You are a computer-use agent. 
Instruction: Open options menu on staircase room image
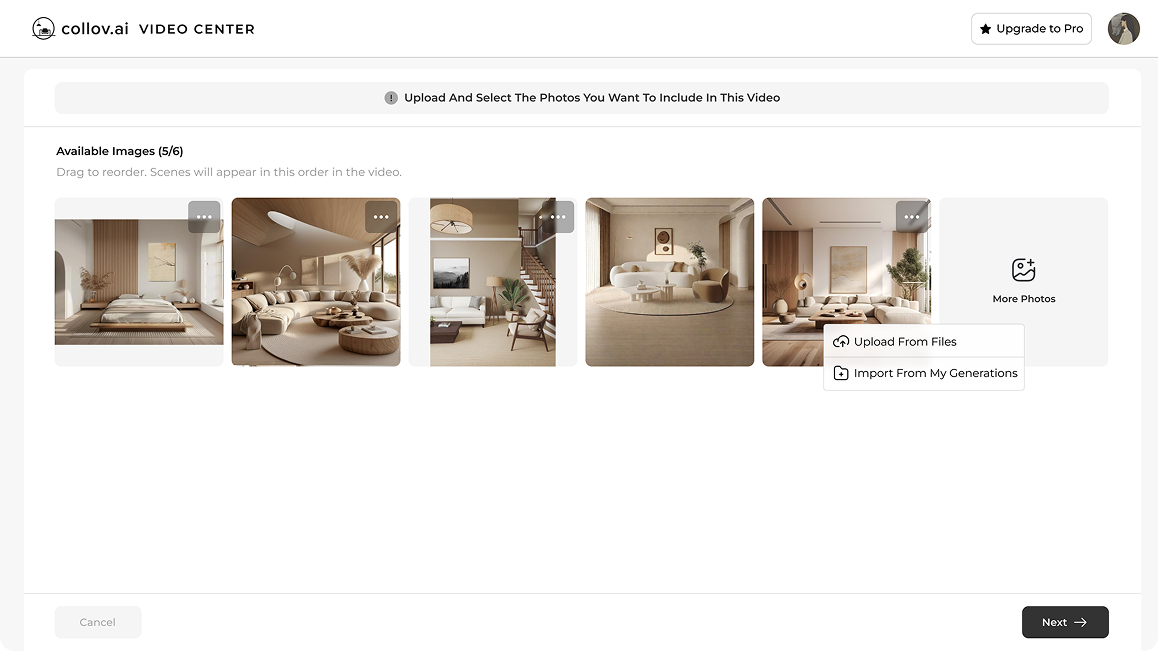click(x=558, y=217)
